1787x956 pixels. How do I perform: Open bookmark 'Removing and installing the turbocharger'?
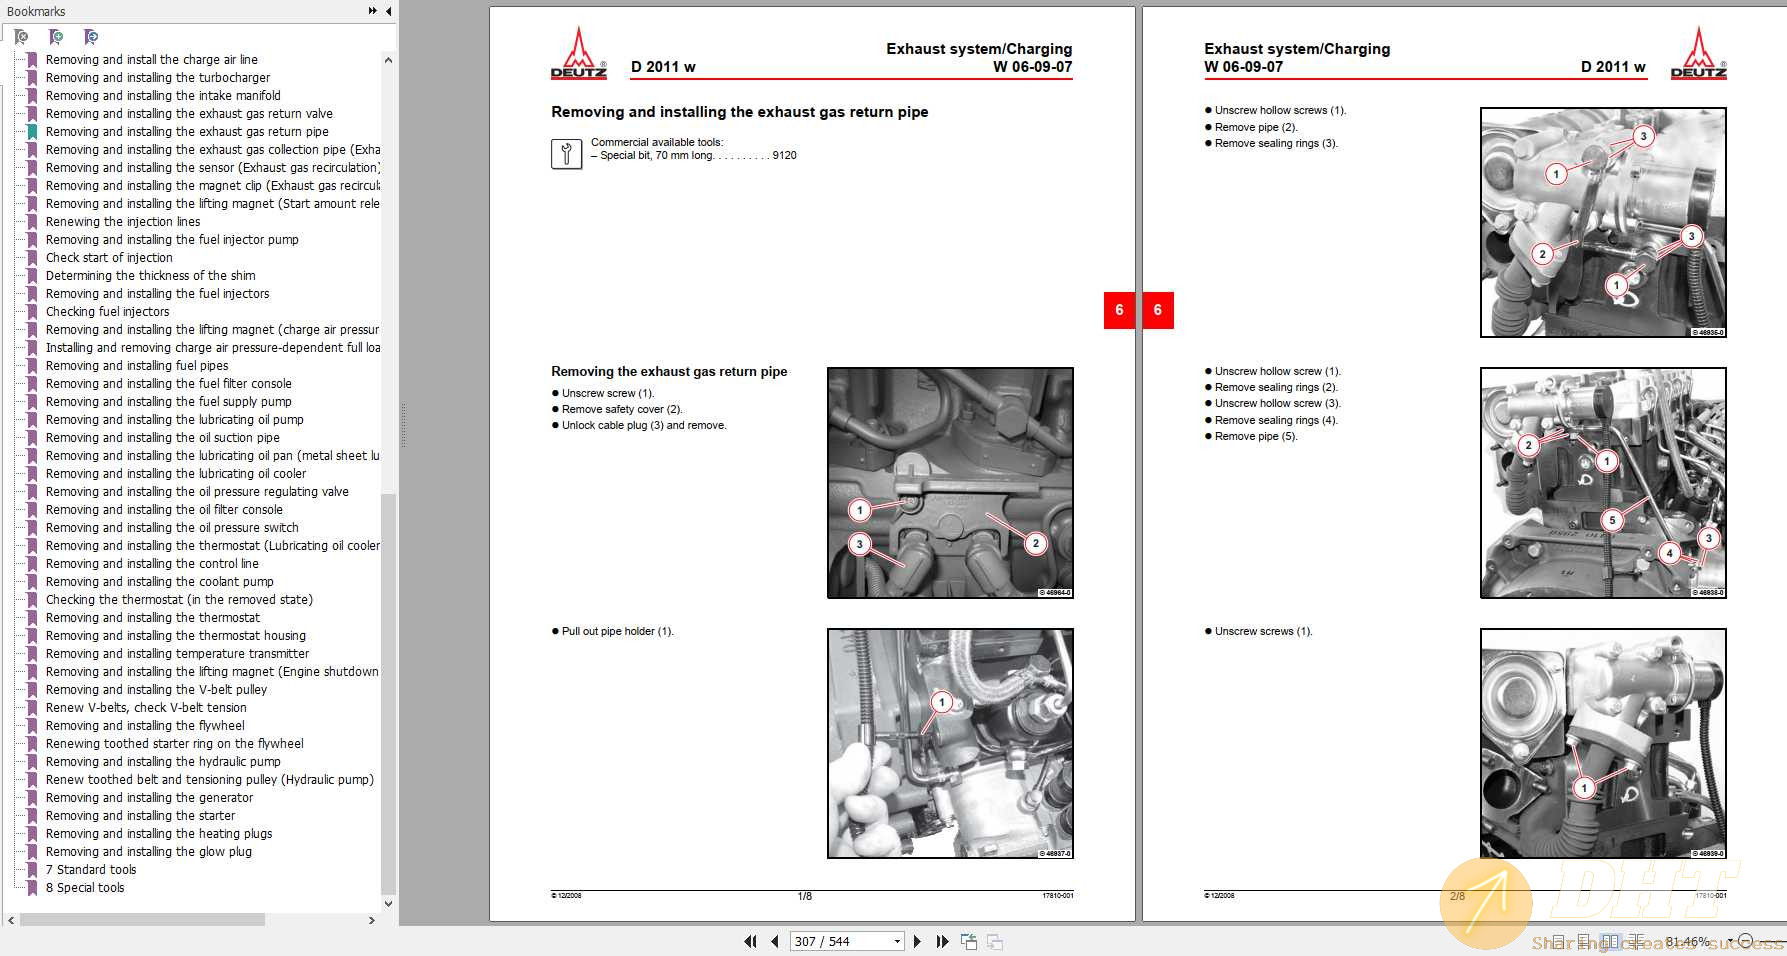[158, 77]
